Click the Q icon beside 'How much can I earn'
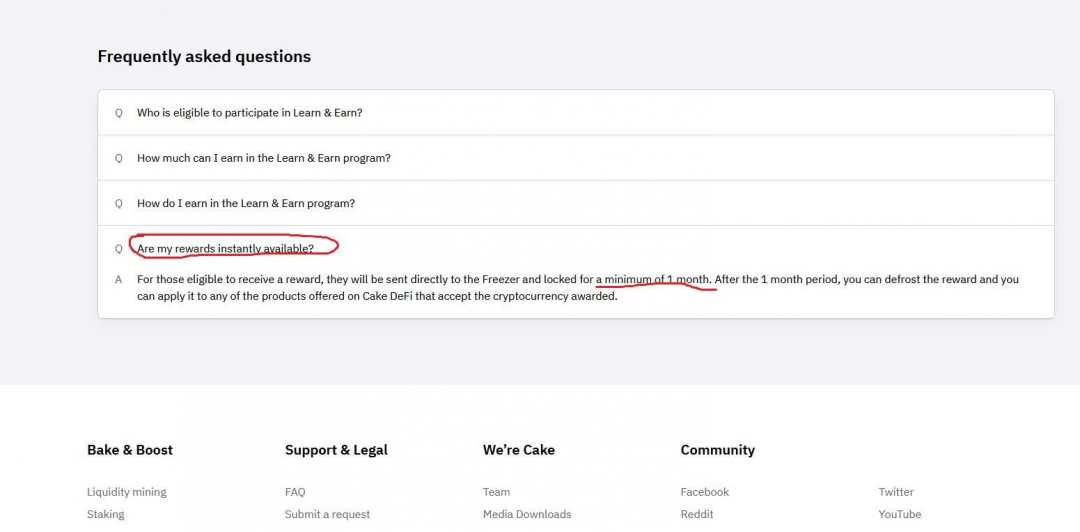The height and width of the screenshot is (532, 1080). 118,158
